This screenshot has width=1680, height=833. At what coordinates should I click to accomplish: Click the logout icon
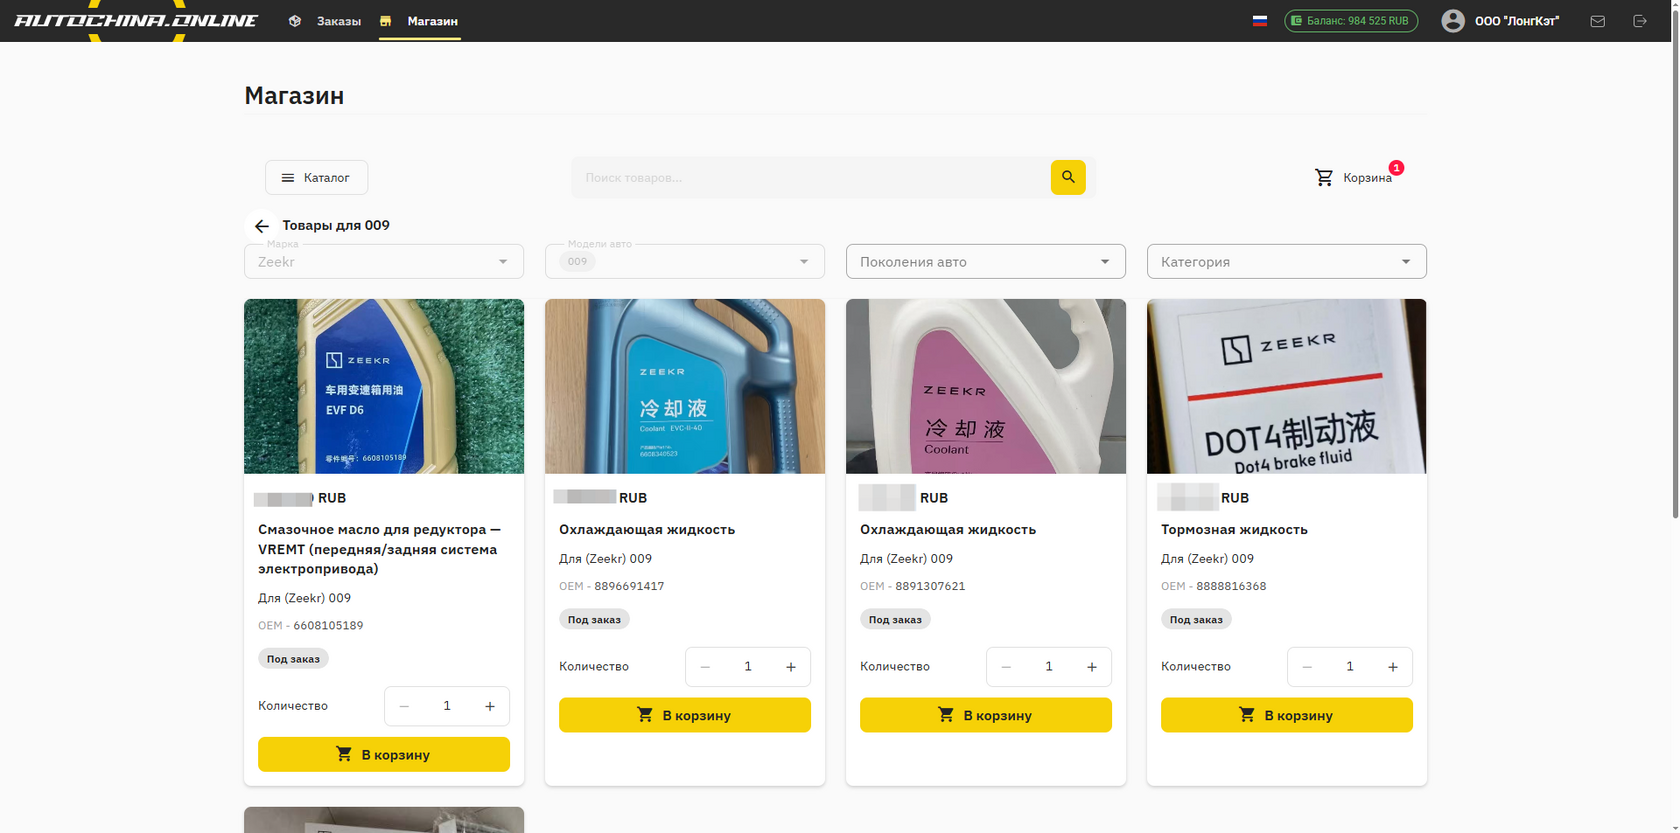pos(1640,21)
